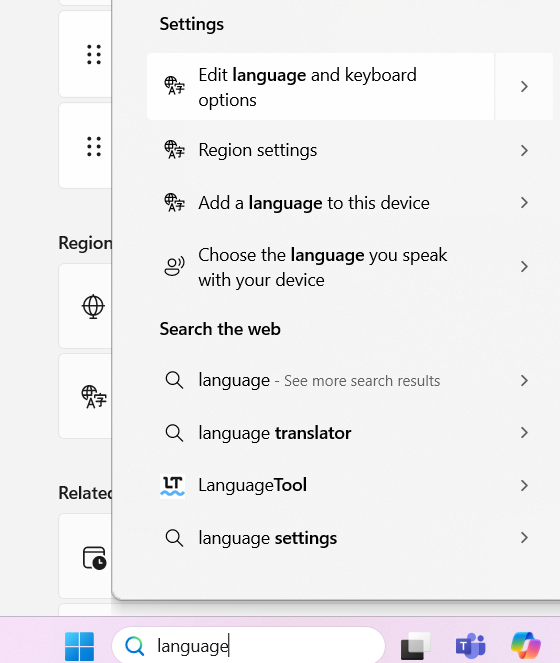The width and height of the screenshot is (560, 663).
Task: Click the upper drag handle in Settings window
Action: [94, 55]
